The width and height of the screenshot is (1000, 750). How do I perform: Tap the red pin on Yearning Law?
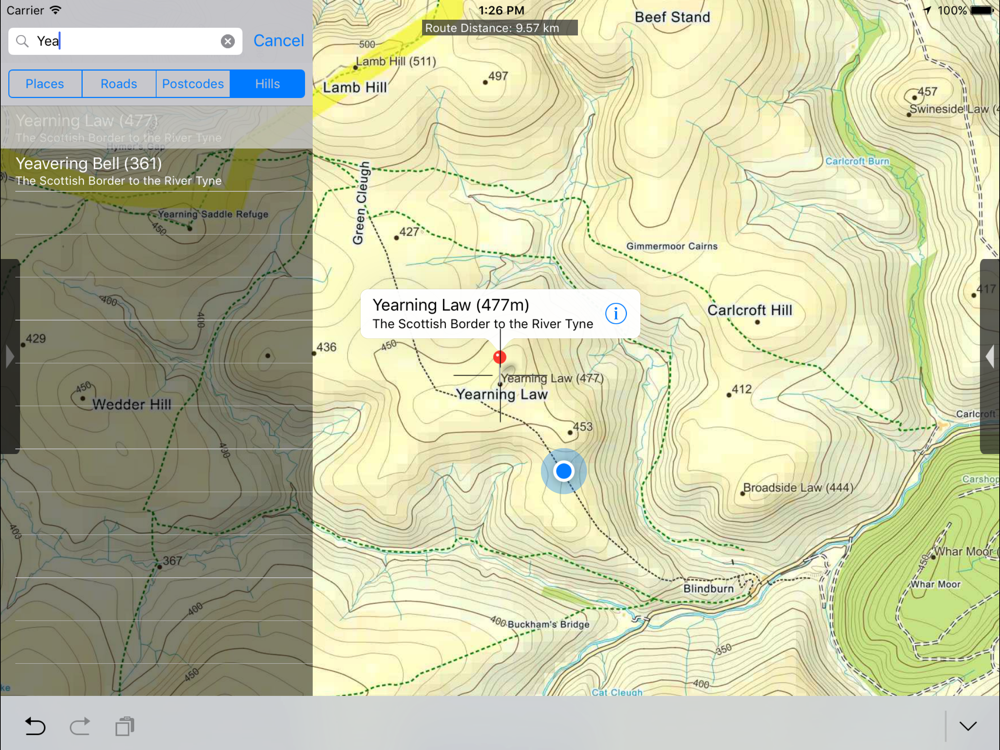[499, 357]
